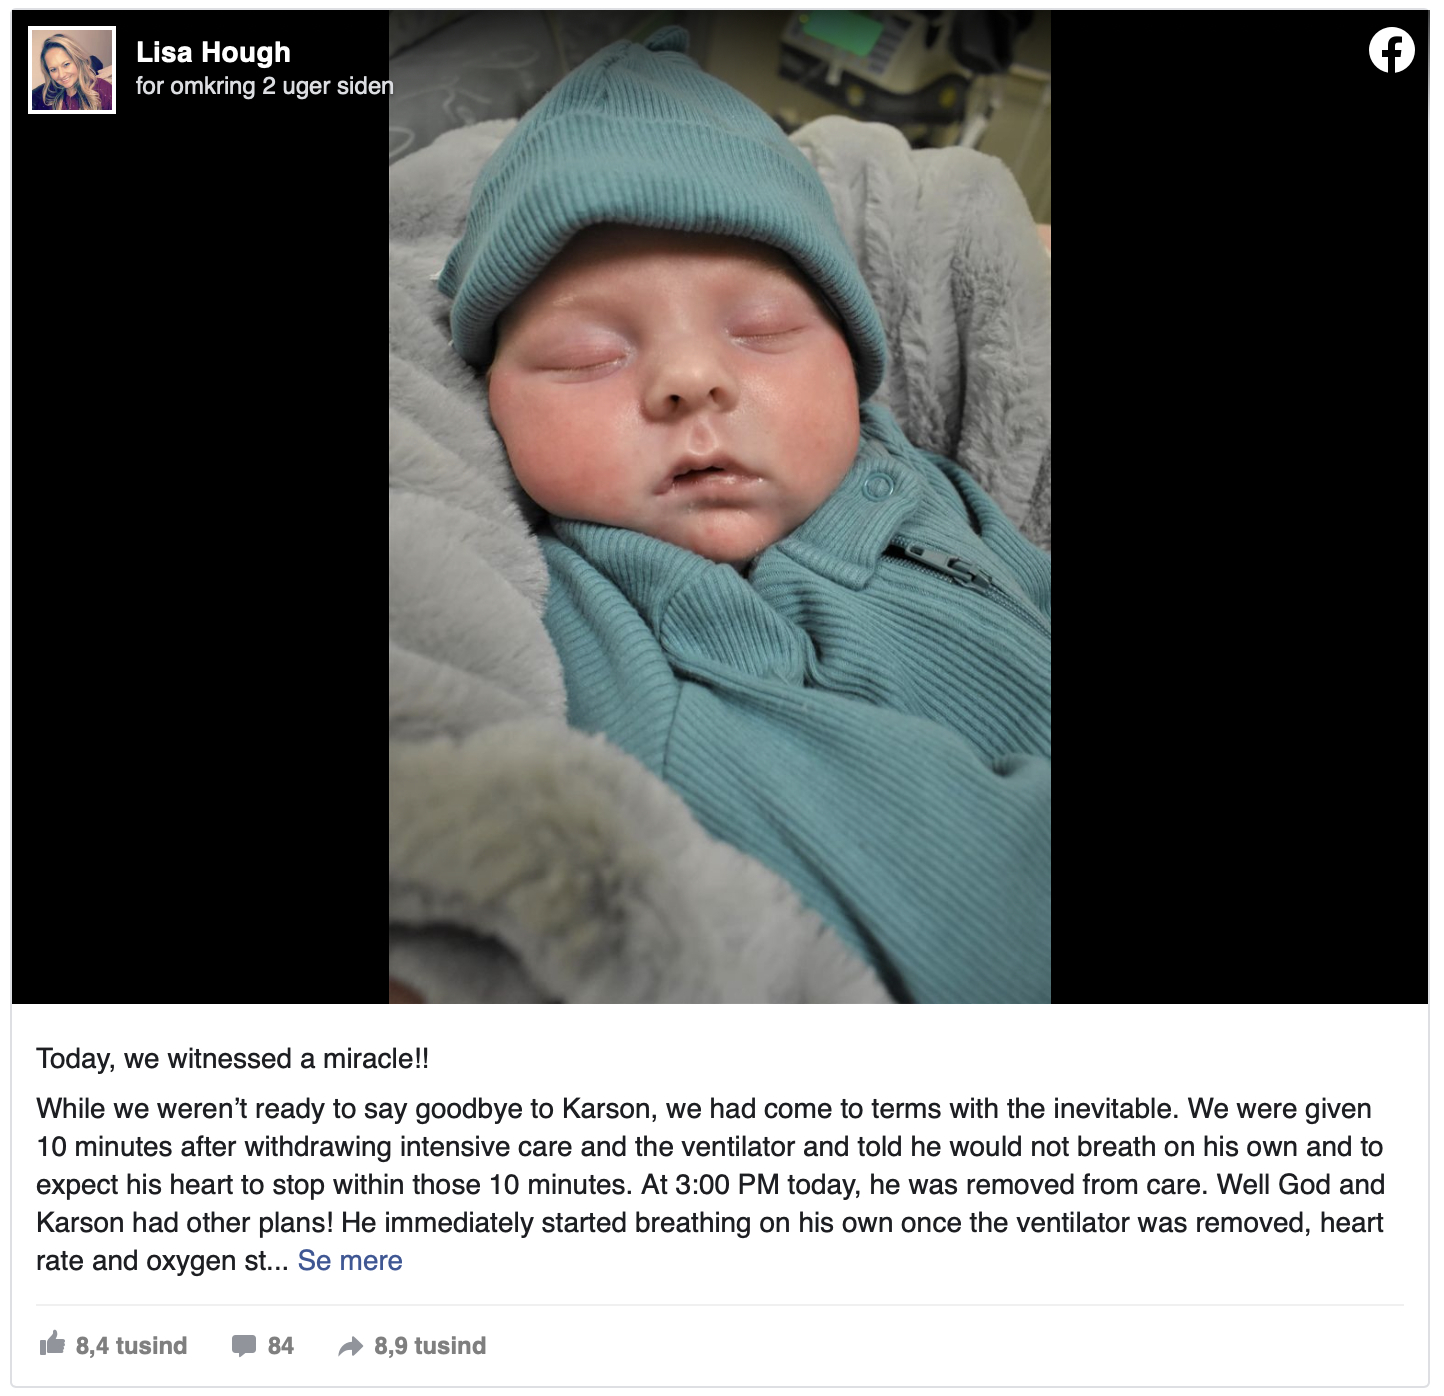
Task: Open the 'for omkring 2 uger siden' timestamp
Action: [x=264, y=86]
